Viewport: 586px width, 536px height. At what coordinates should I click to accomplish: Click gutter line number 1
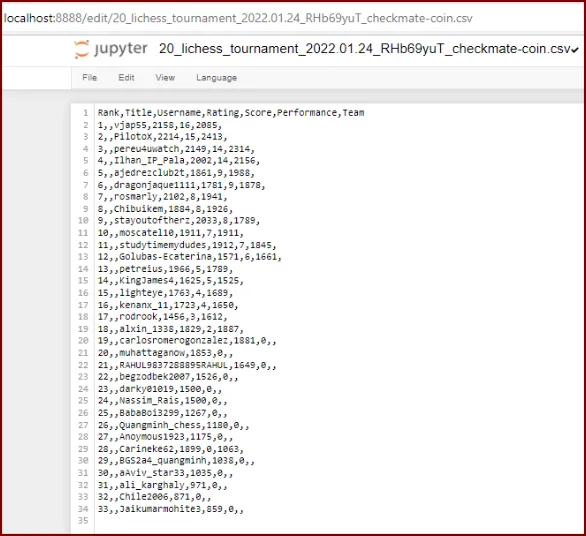coord(86,113)
